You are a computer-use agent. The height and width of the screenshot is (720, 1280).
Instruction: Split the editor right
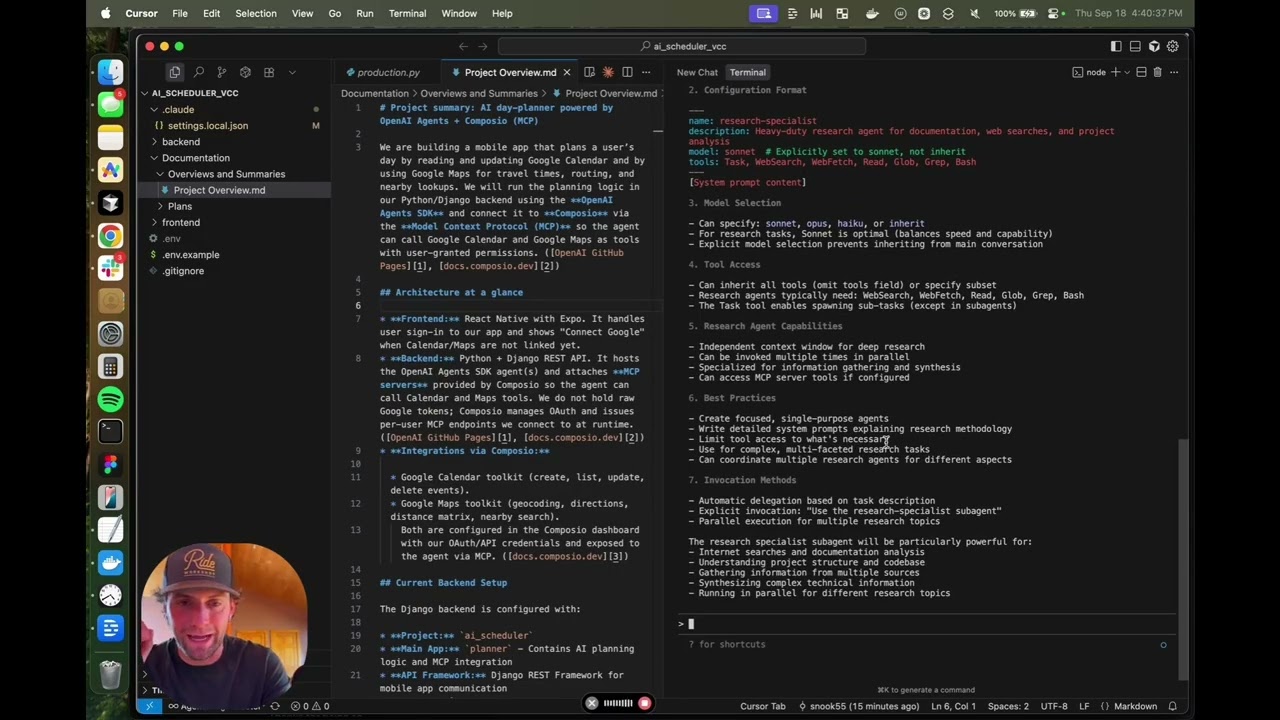(x=627, y=72)
